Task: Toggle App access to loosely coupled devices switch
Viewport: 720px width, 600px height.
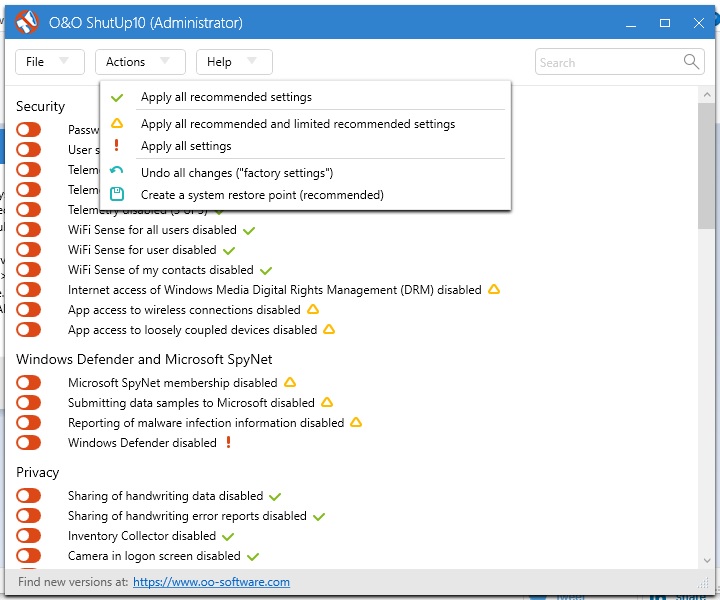Action: click(28, 330)
